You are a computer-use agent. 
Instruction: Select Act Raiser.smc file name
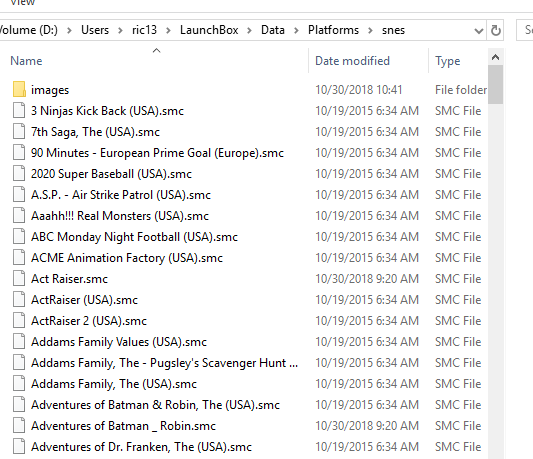(x=69, y=279)
